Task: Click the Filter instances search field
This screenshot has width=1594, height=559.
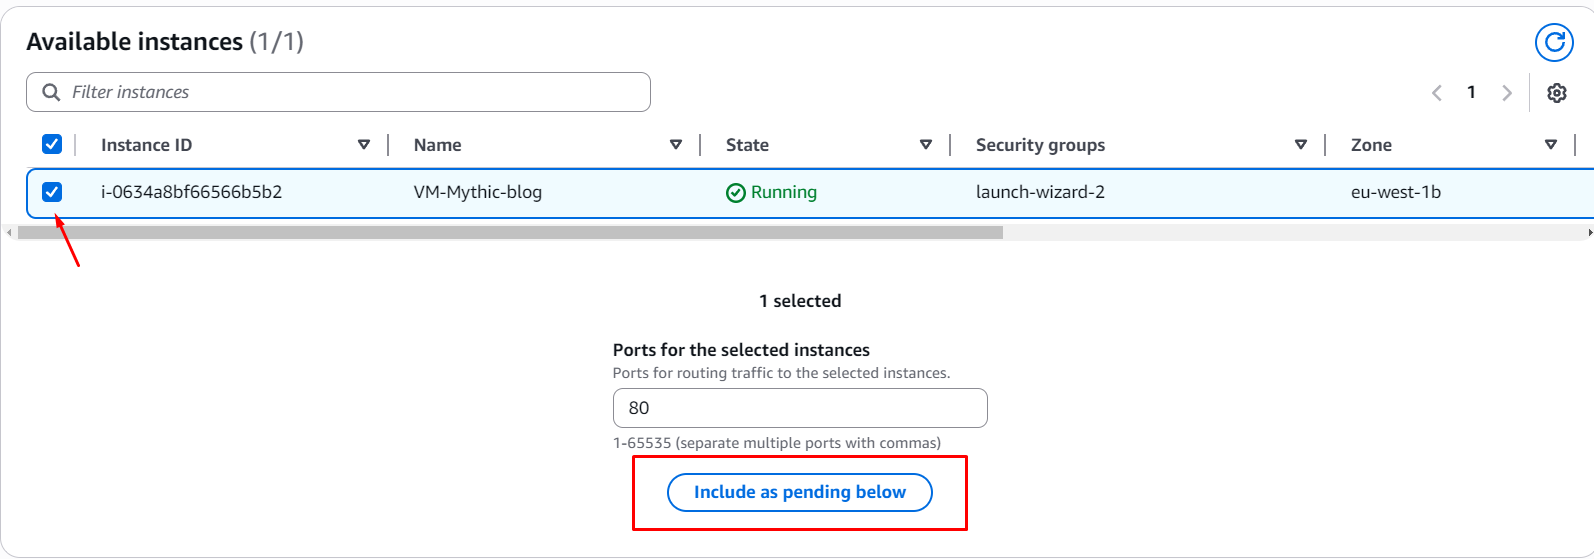Action: point(350,92)
